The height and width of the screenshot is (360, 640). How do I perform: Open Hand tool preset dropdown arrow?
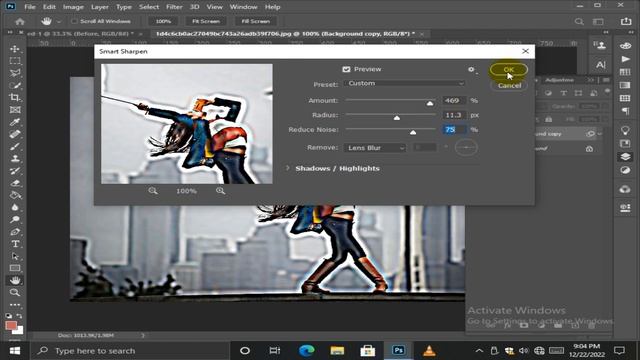59,22
